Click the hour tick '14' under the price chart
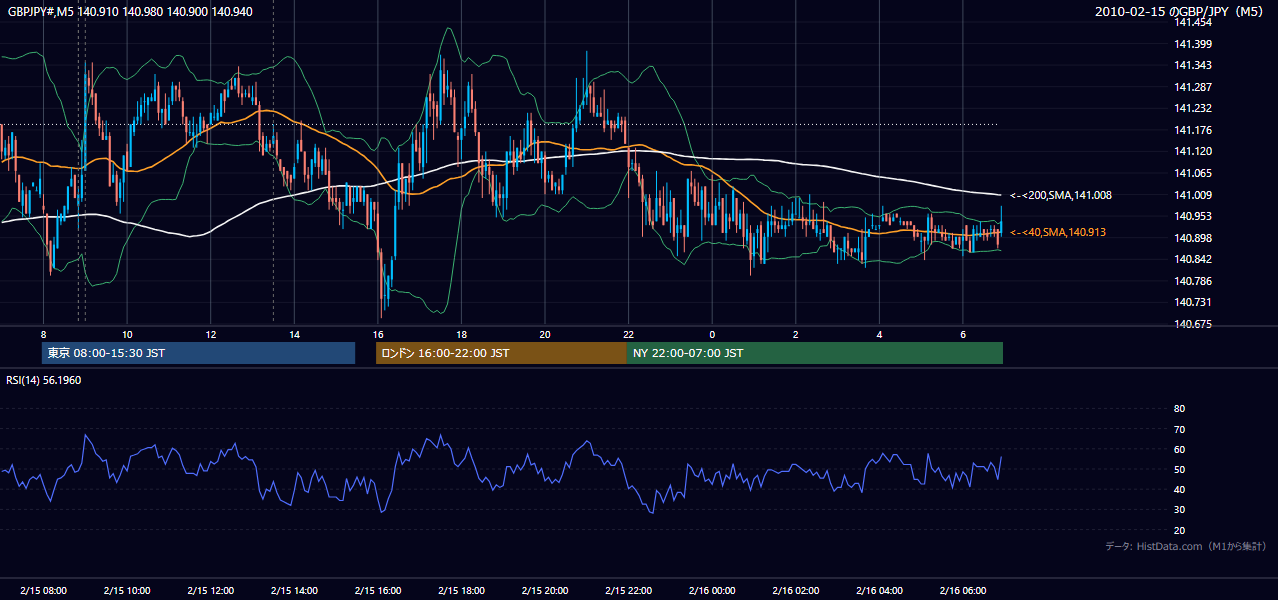The image size is (1278, 600). tap(294, 334)
